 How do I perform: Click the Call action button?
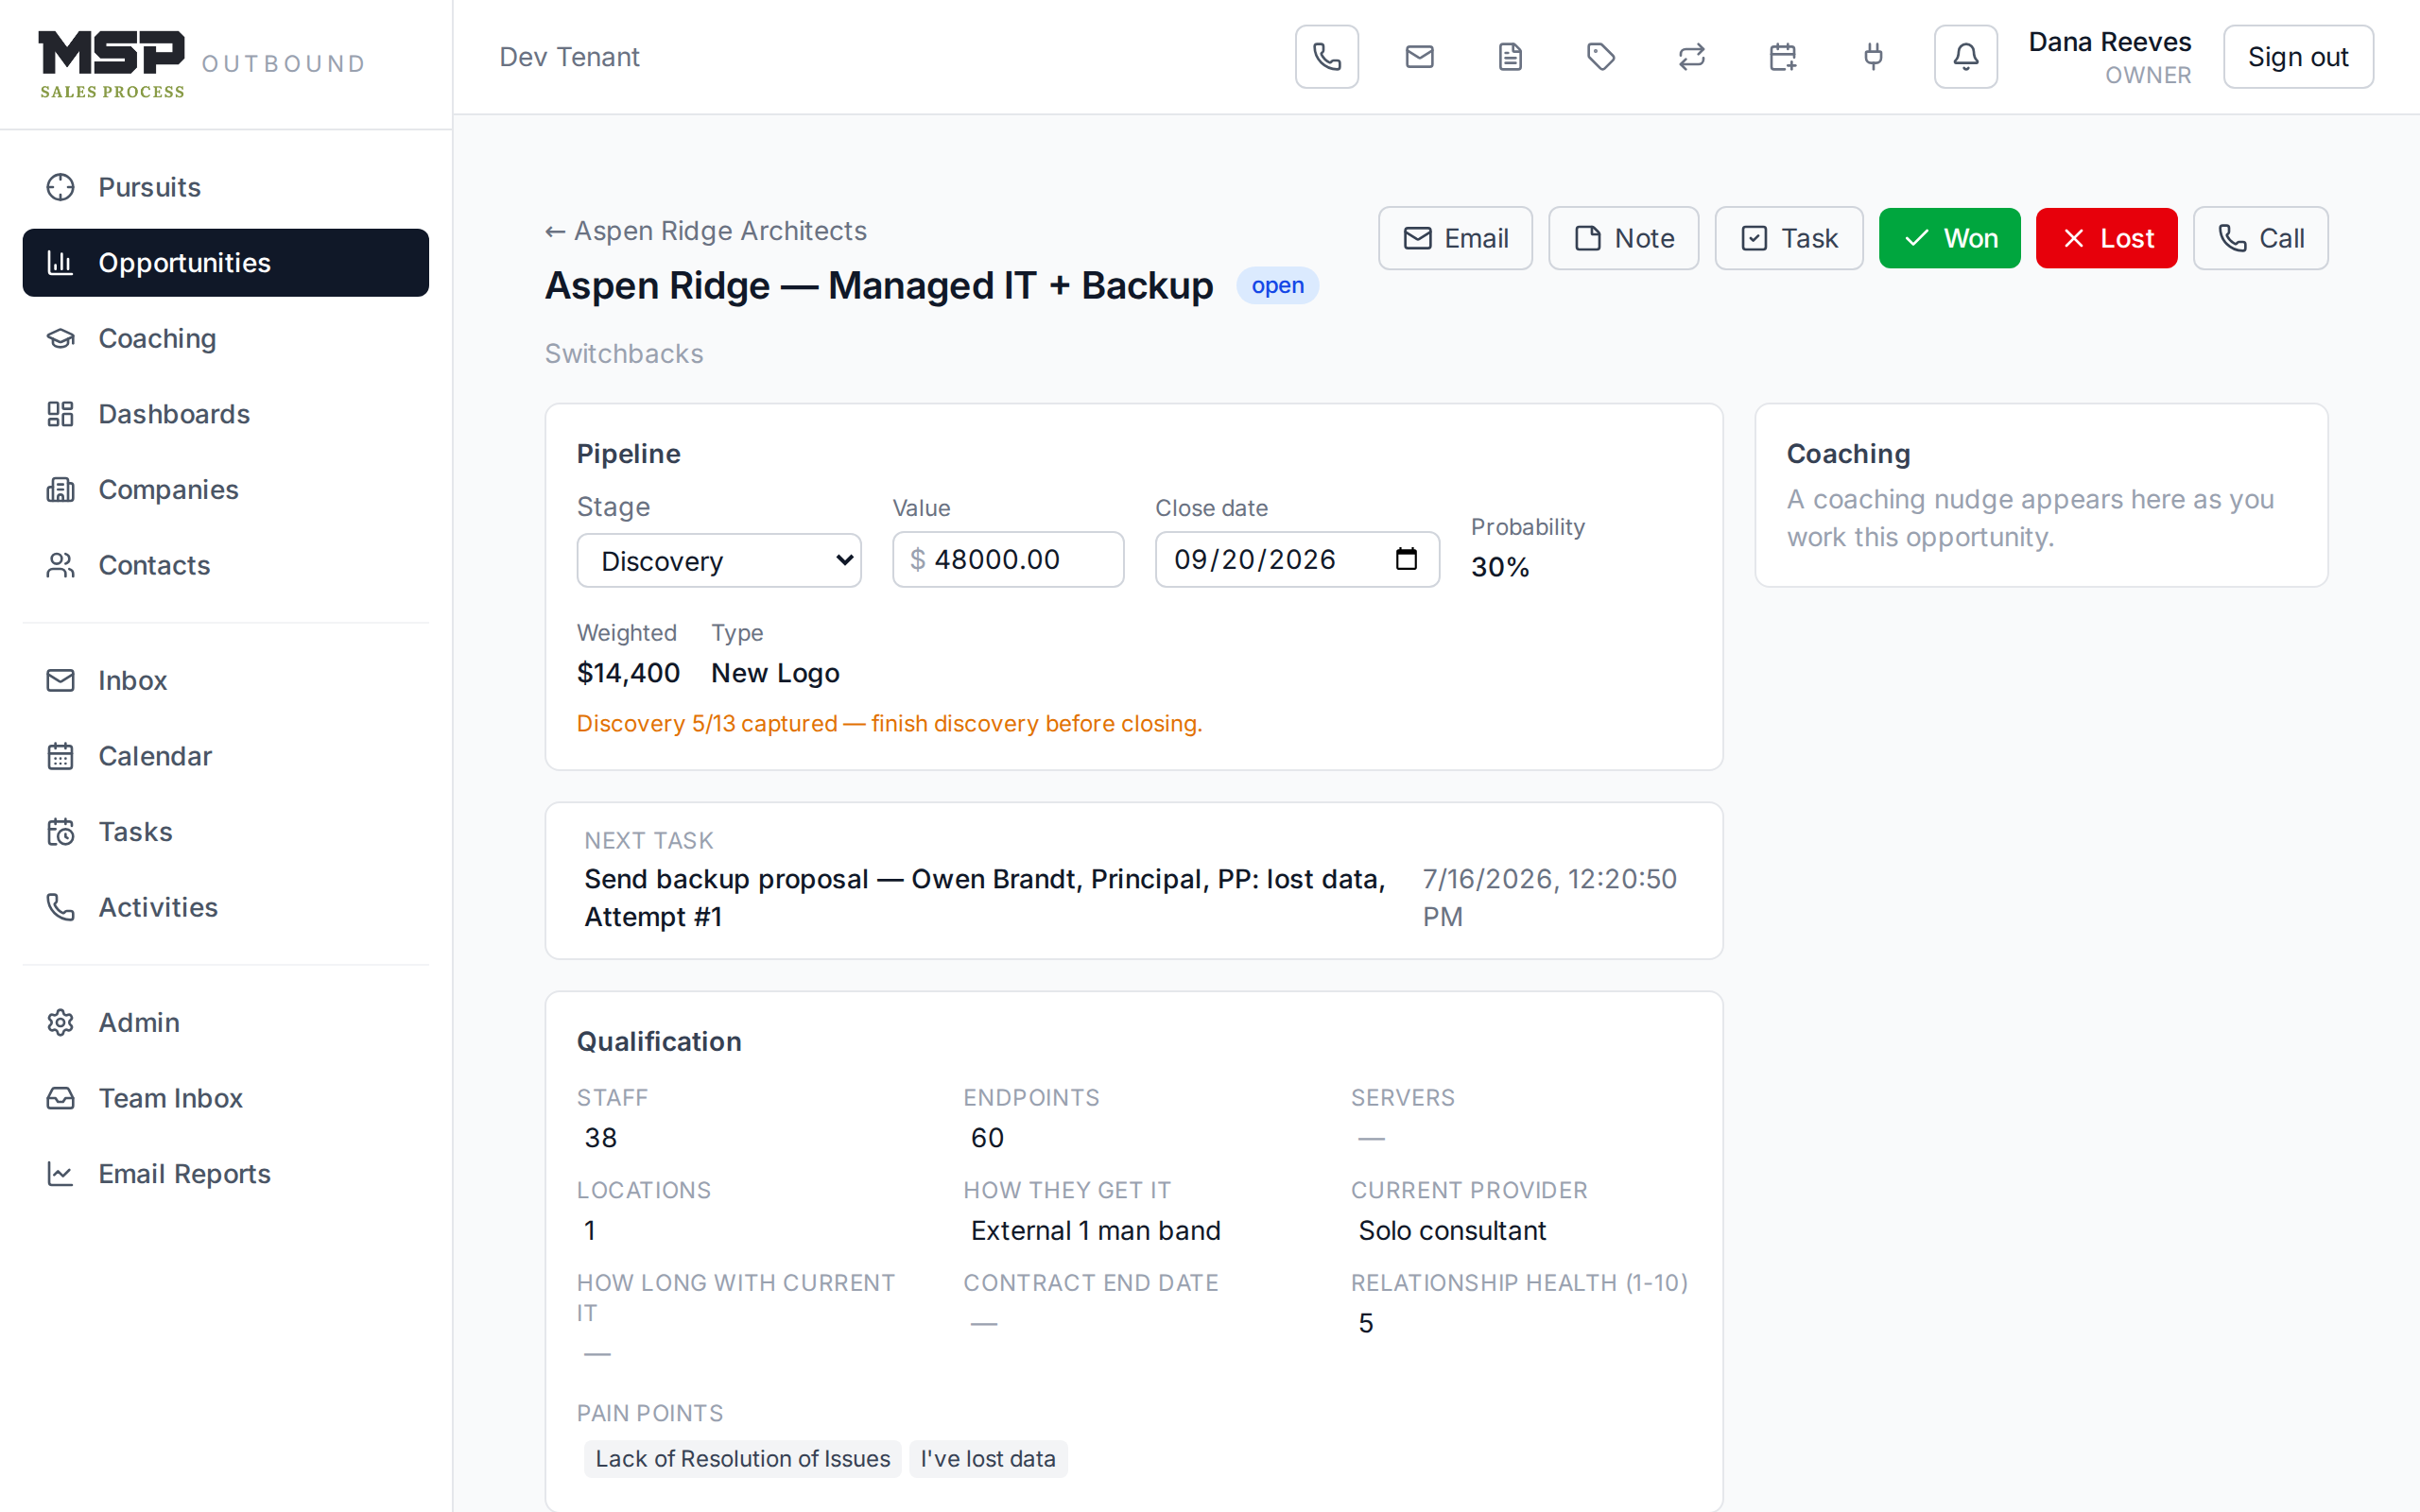pos(2260,238)
